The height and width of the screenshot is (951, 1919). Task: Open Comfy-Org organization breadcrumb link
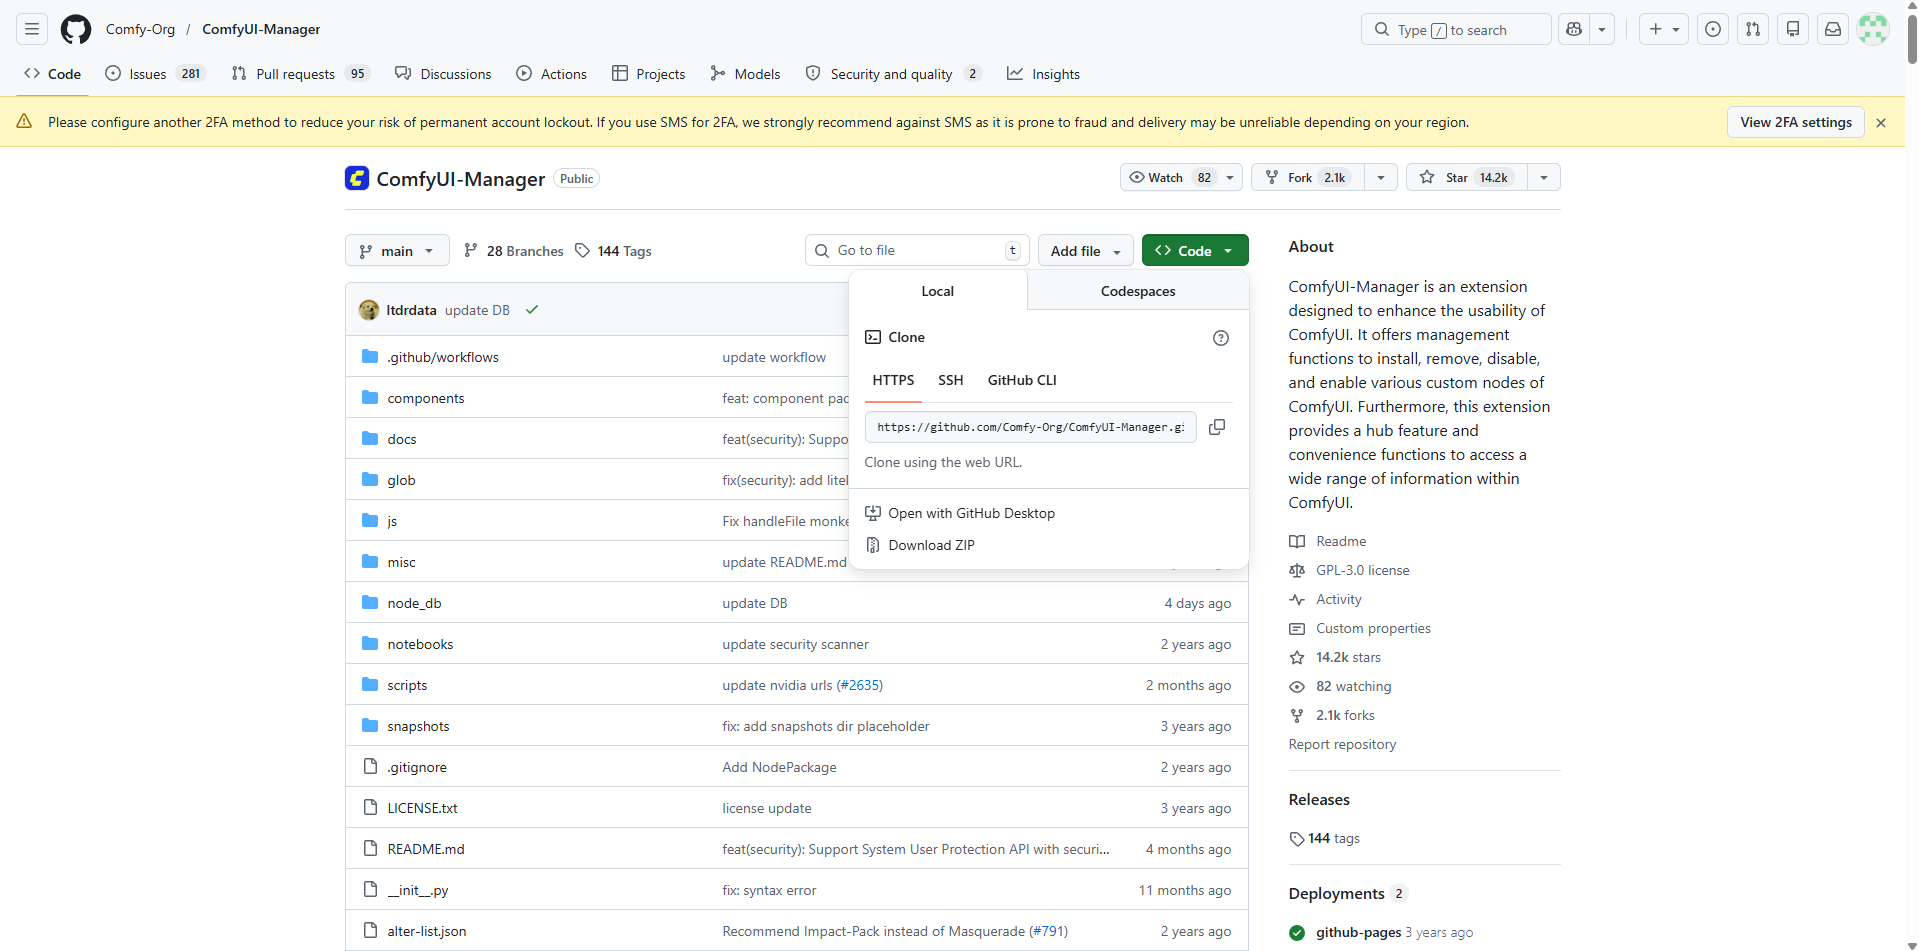140,29
